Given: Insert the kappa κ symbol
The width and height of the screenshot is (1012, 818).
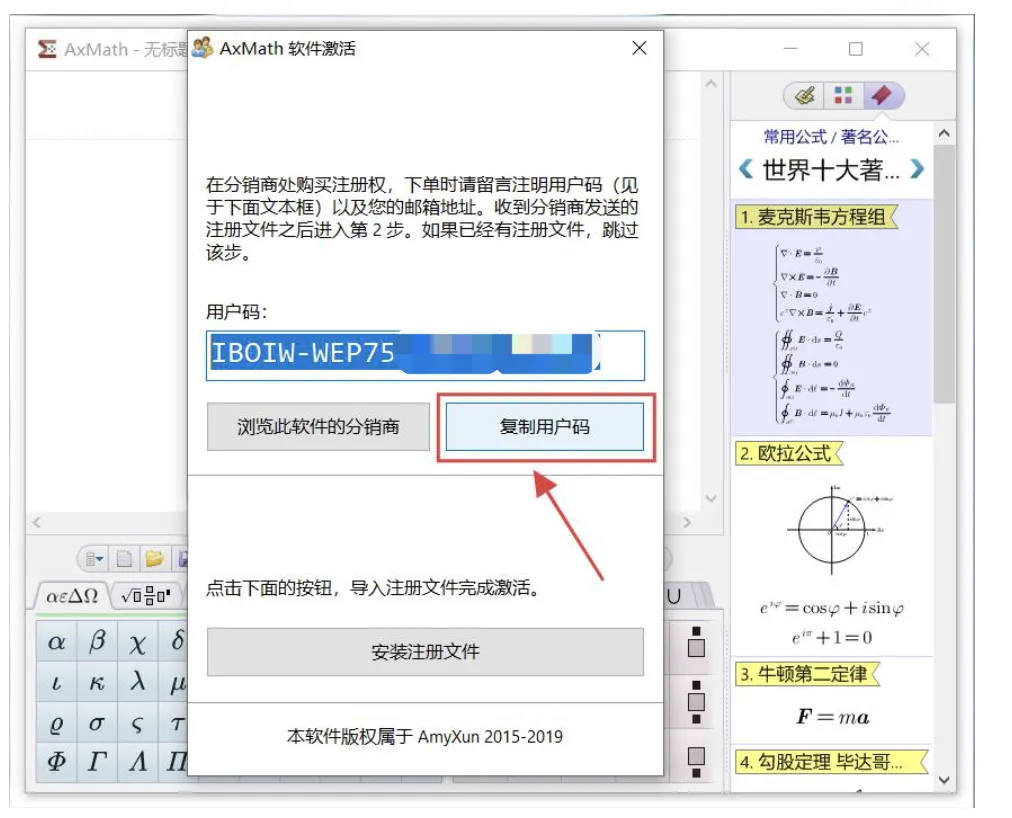Looking at the screenshot, I should pos(97,682).
